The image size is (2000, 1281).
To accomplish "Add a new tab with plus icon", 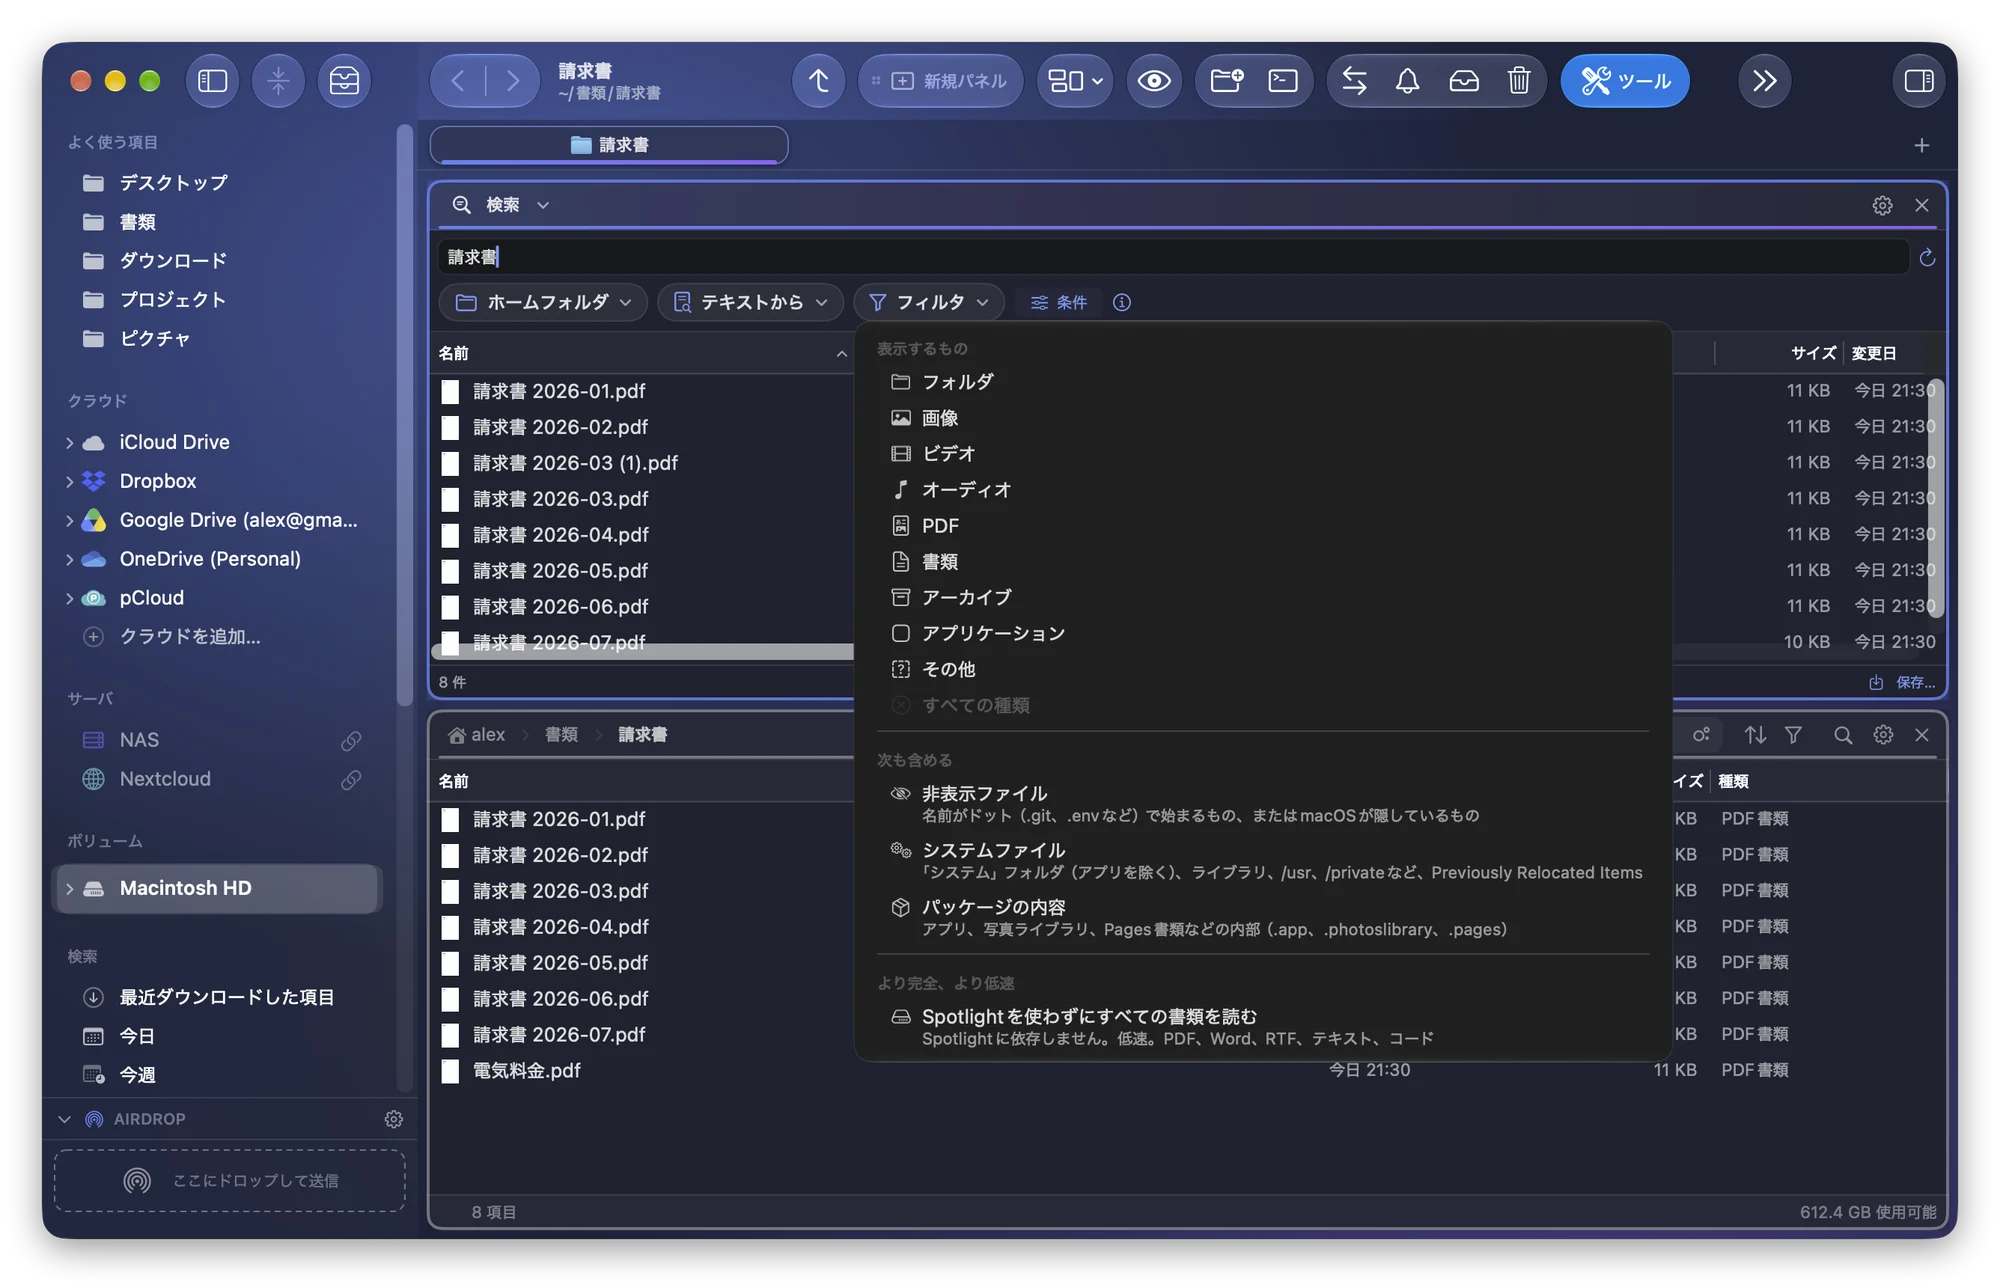I will click(1921, 146).
